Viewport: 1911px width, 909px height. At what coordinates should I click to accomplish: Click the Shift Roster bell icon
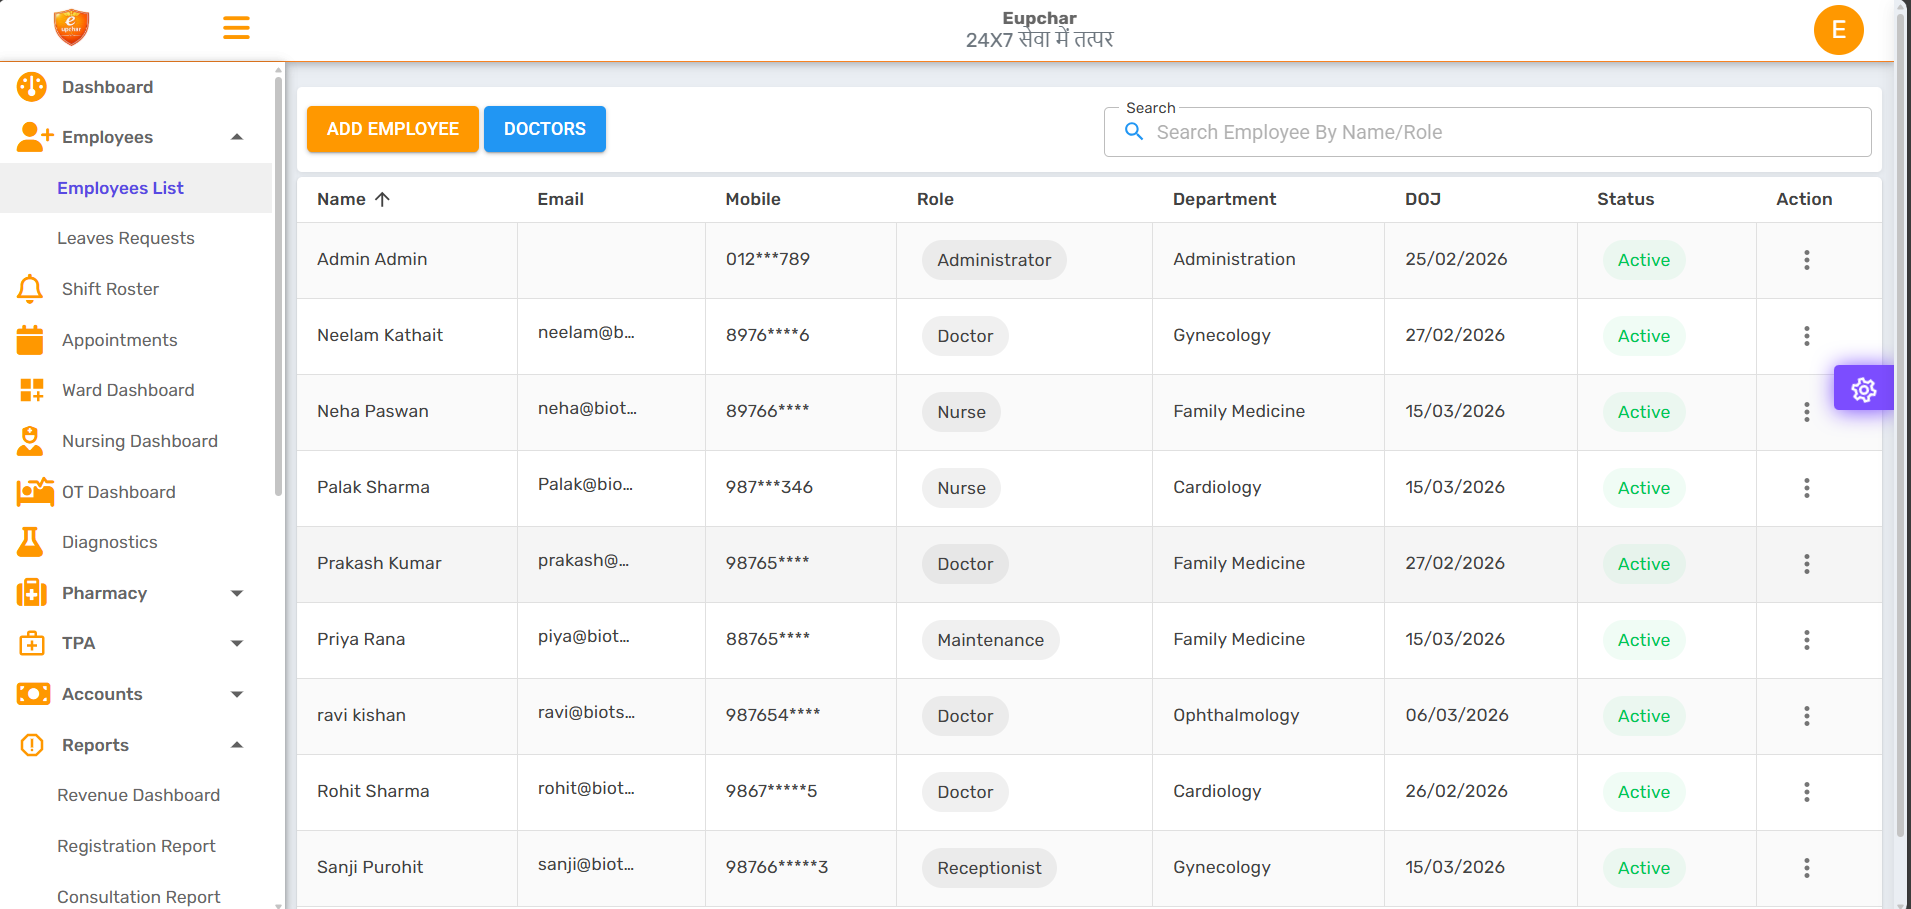[30, 289]
